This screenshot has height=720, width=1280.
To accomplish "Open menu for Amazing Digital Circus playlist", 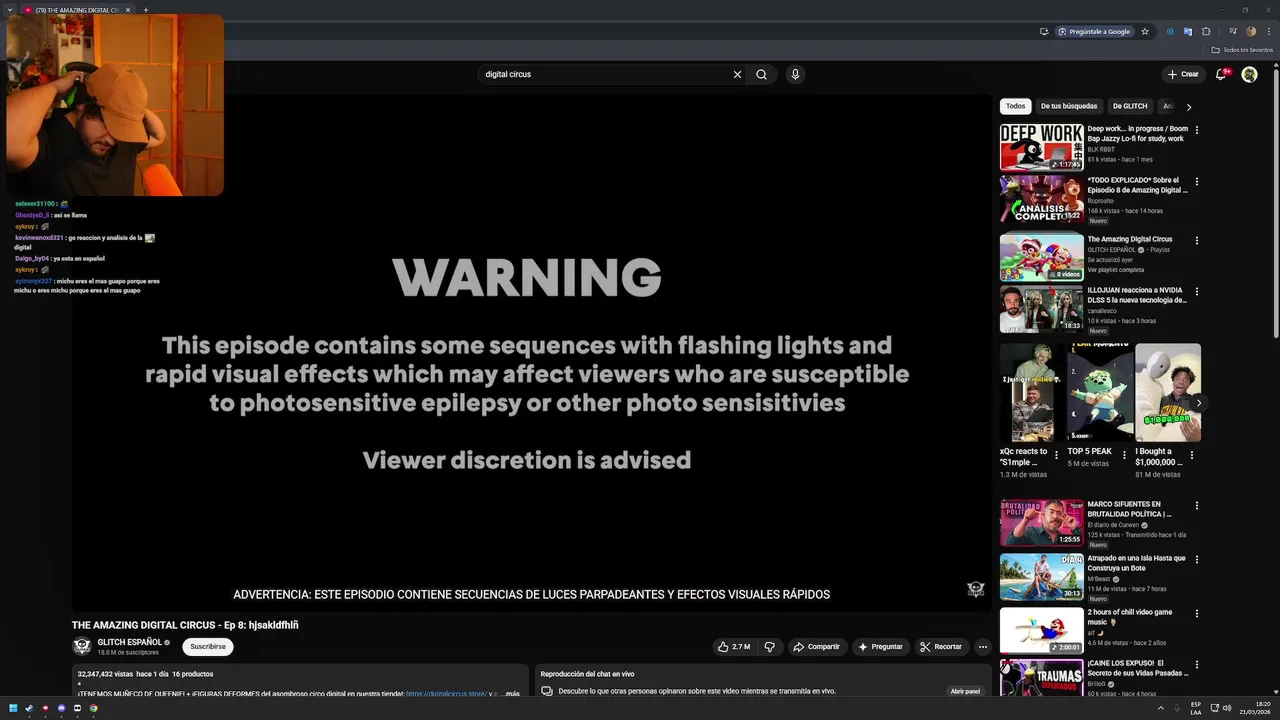I will point(1197,240).
